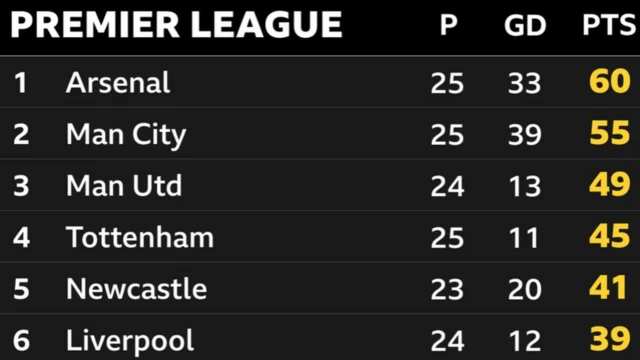Select the PTS column header
This screenshot has height=360, width=640.
point(609,25)
